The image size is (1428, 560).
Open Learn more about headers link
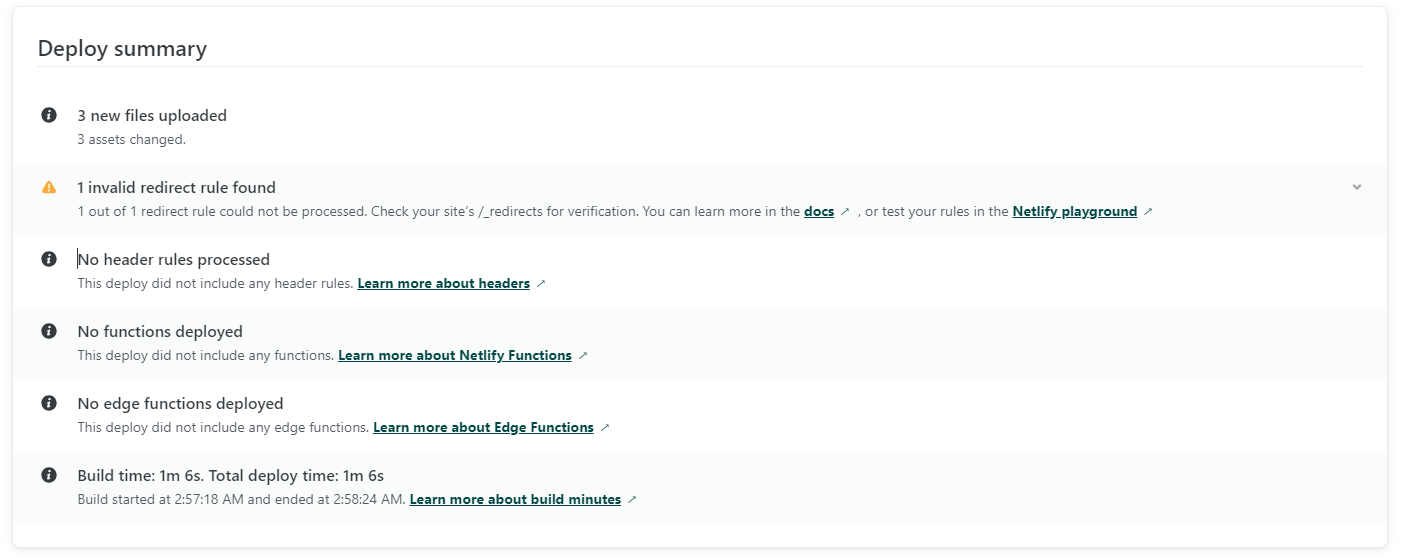pyautogui.click(x=443, y=284)
